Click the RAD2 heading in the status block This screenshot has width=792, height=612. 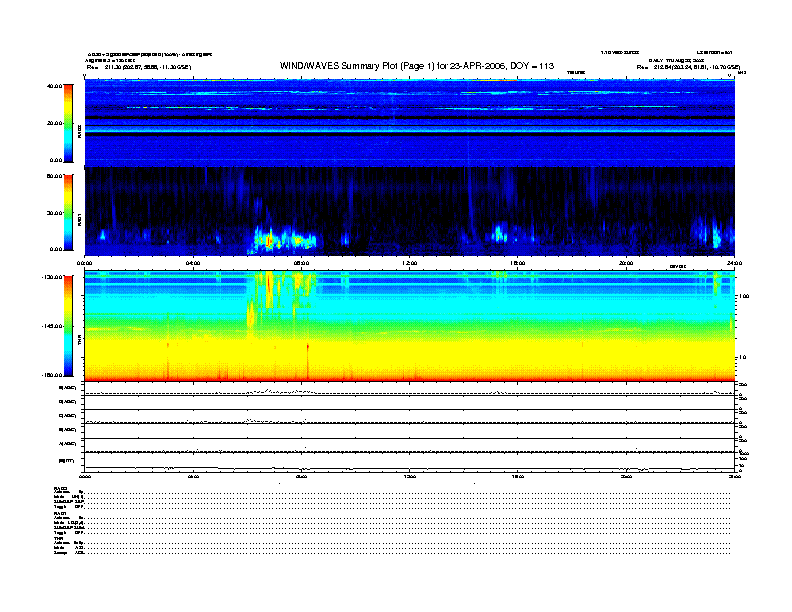click(x=61, y=488)
